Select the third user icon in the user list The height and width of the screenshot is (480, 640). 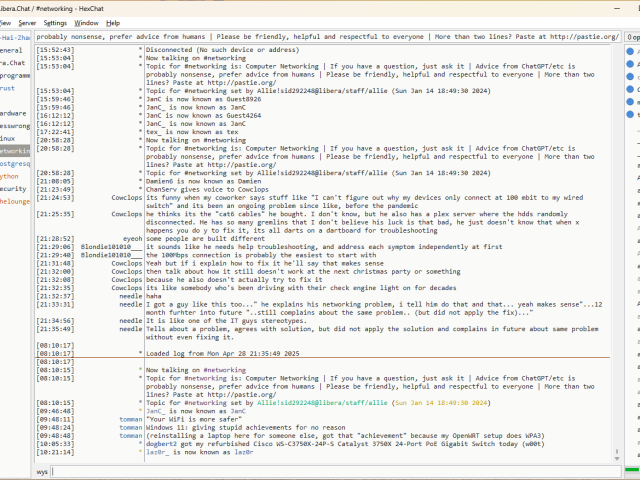(631, 75)
